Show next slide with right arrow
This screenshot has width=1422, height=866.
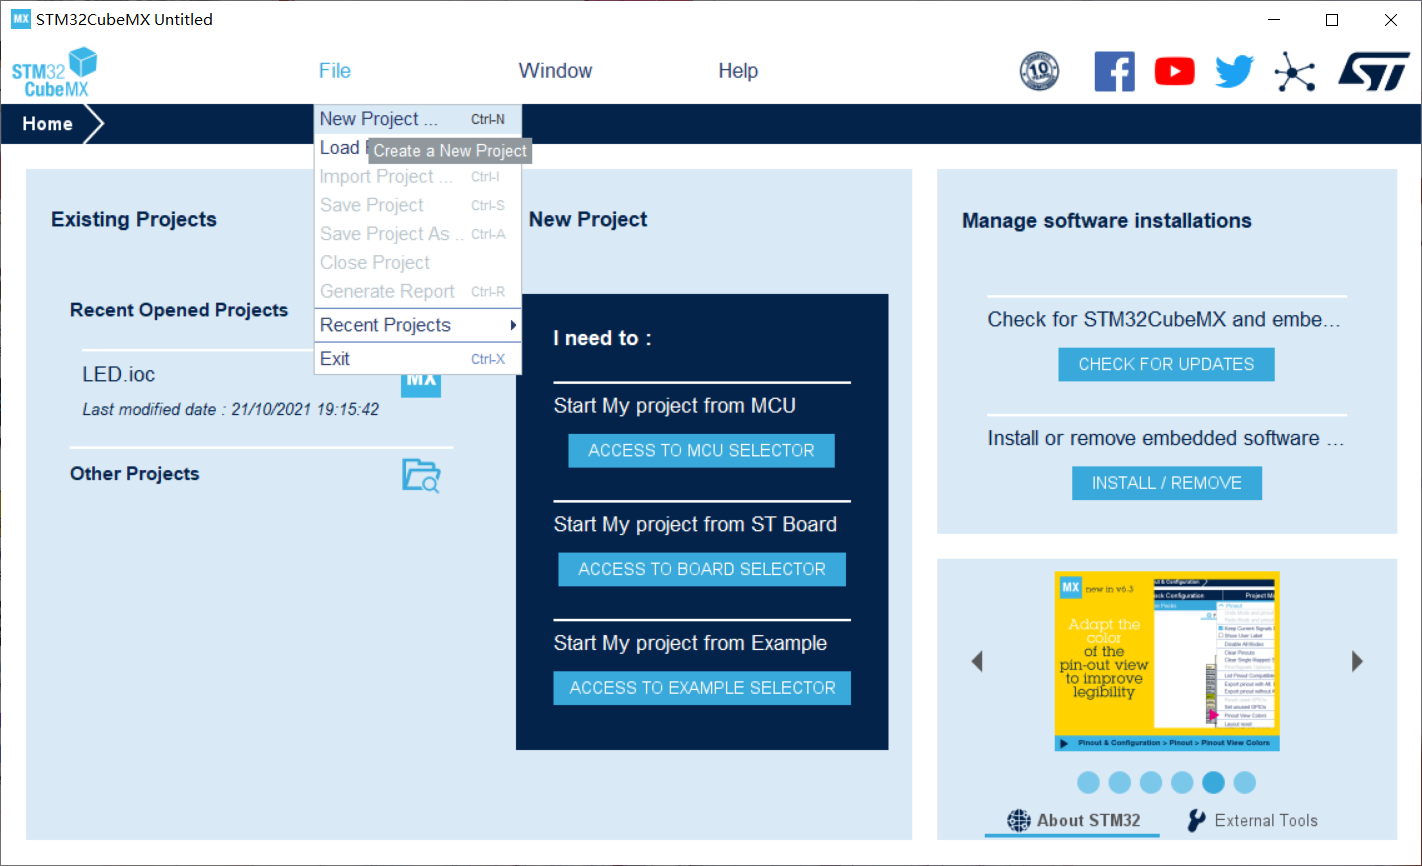(x=1357, y=661)
